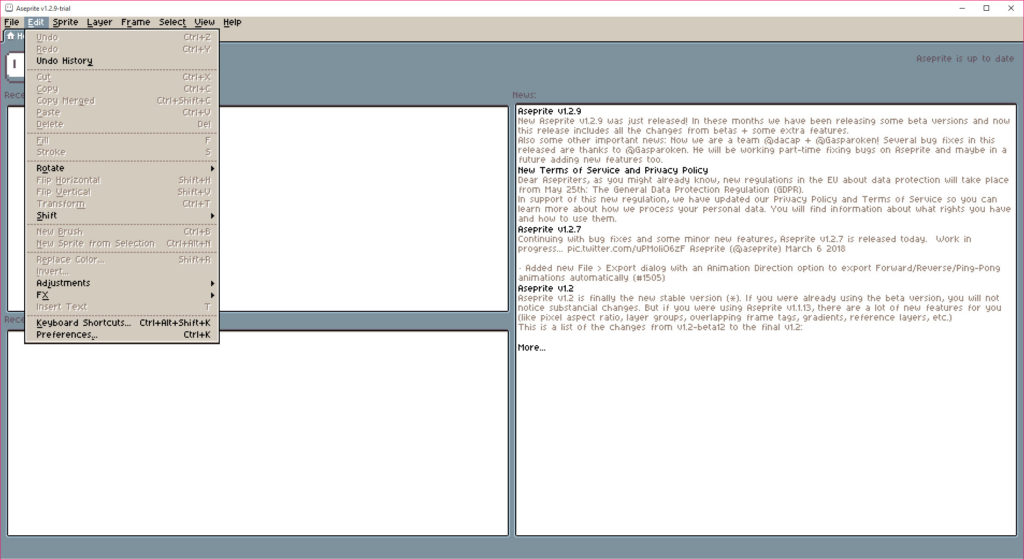The width and height of the screenshot is (1024, 560).
Task: Switch to the Layer menu
Action: tap(99, 22)
